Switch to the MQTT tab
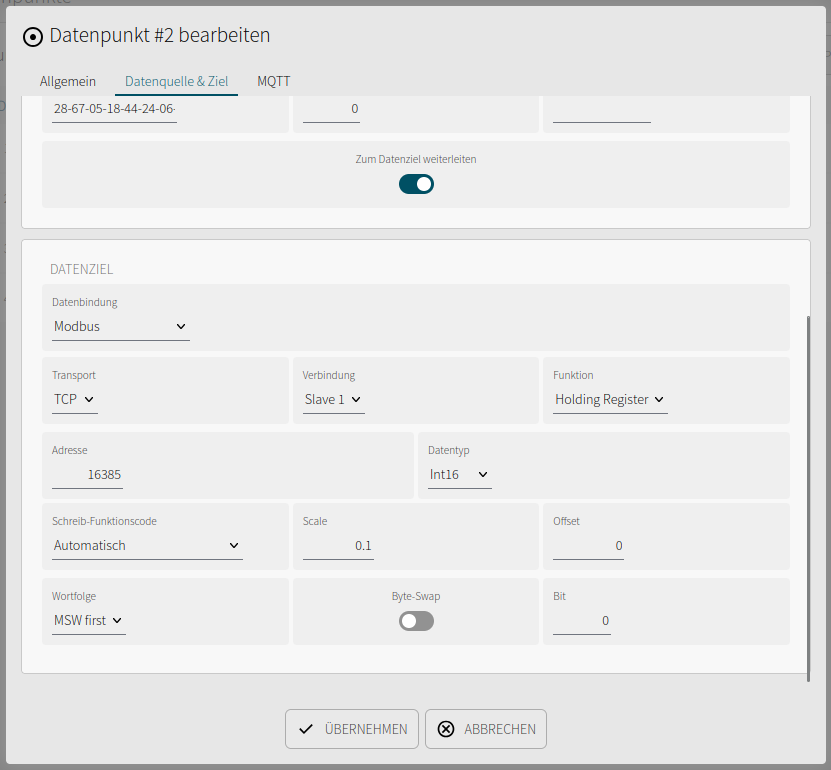The height and width of the screenshot is (770, 831). point(273,82)
